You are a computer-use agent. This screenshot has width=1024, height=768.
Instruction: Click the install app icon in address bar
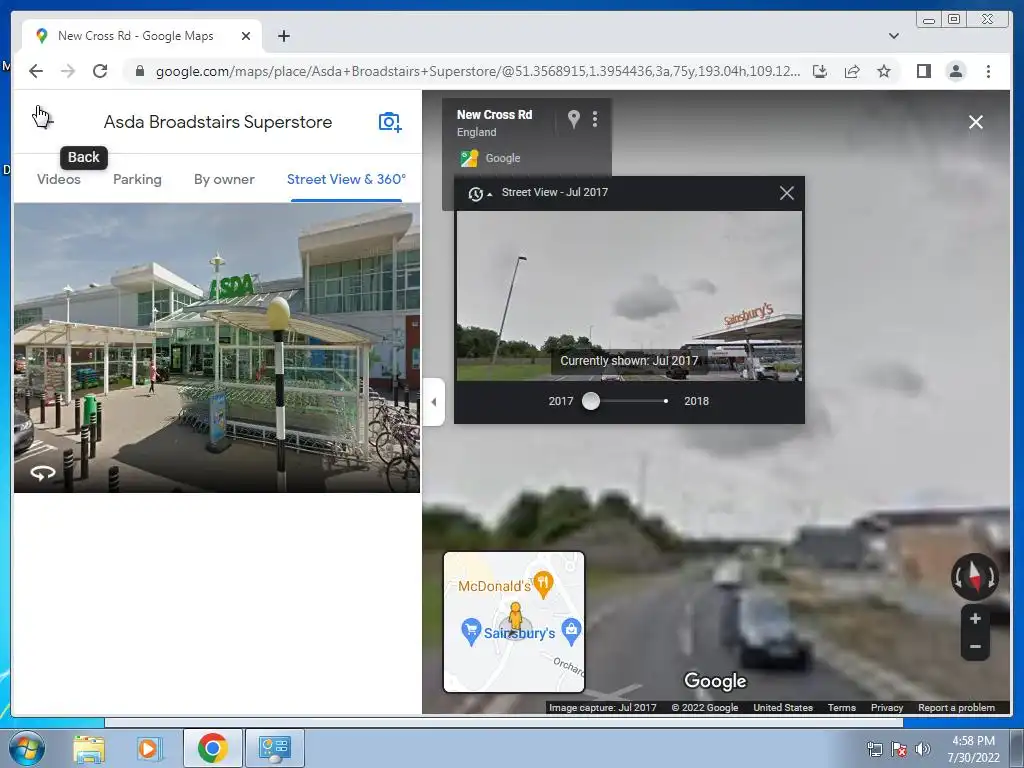tap(820, 71)
